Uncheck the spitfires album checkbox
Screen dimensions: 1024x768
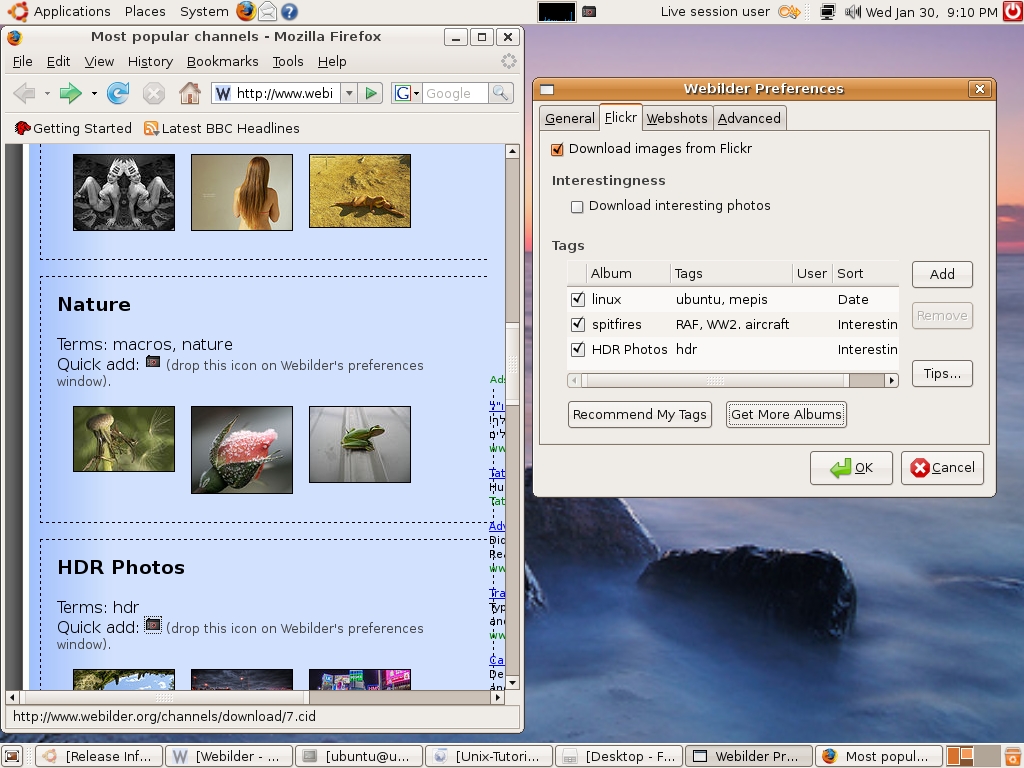(577, 324)
